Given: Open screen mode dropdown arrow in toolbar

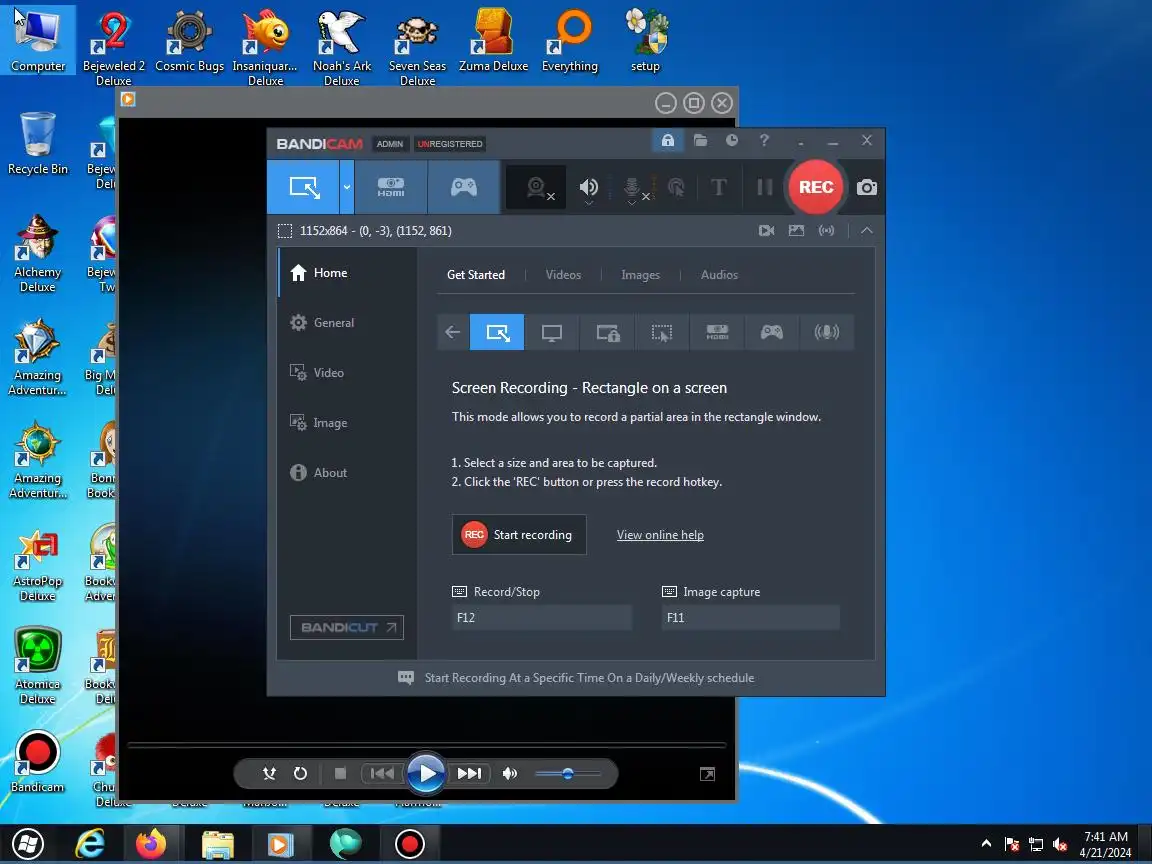Looking at the screenshot, I should (347, 187).
